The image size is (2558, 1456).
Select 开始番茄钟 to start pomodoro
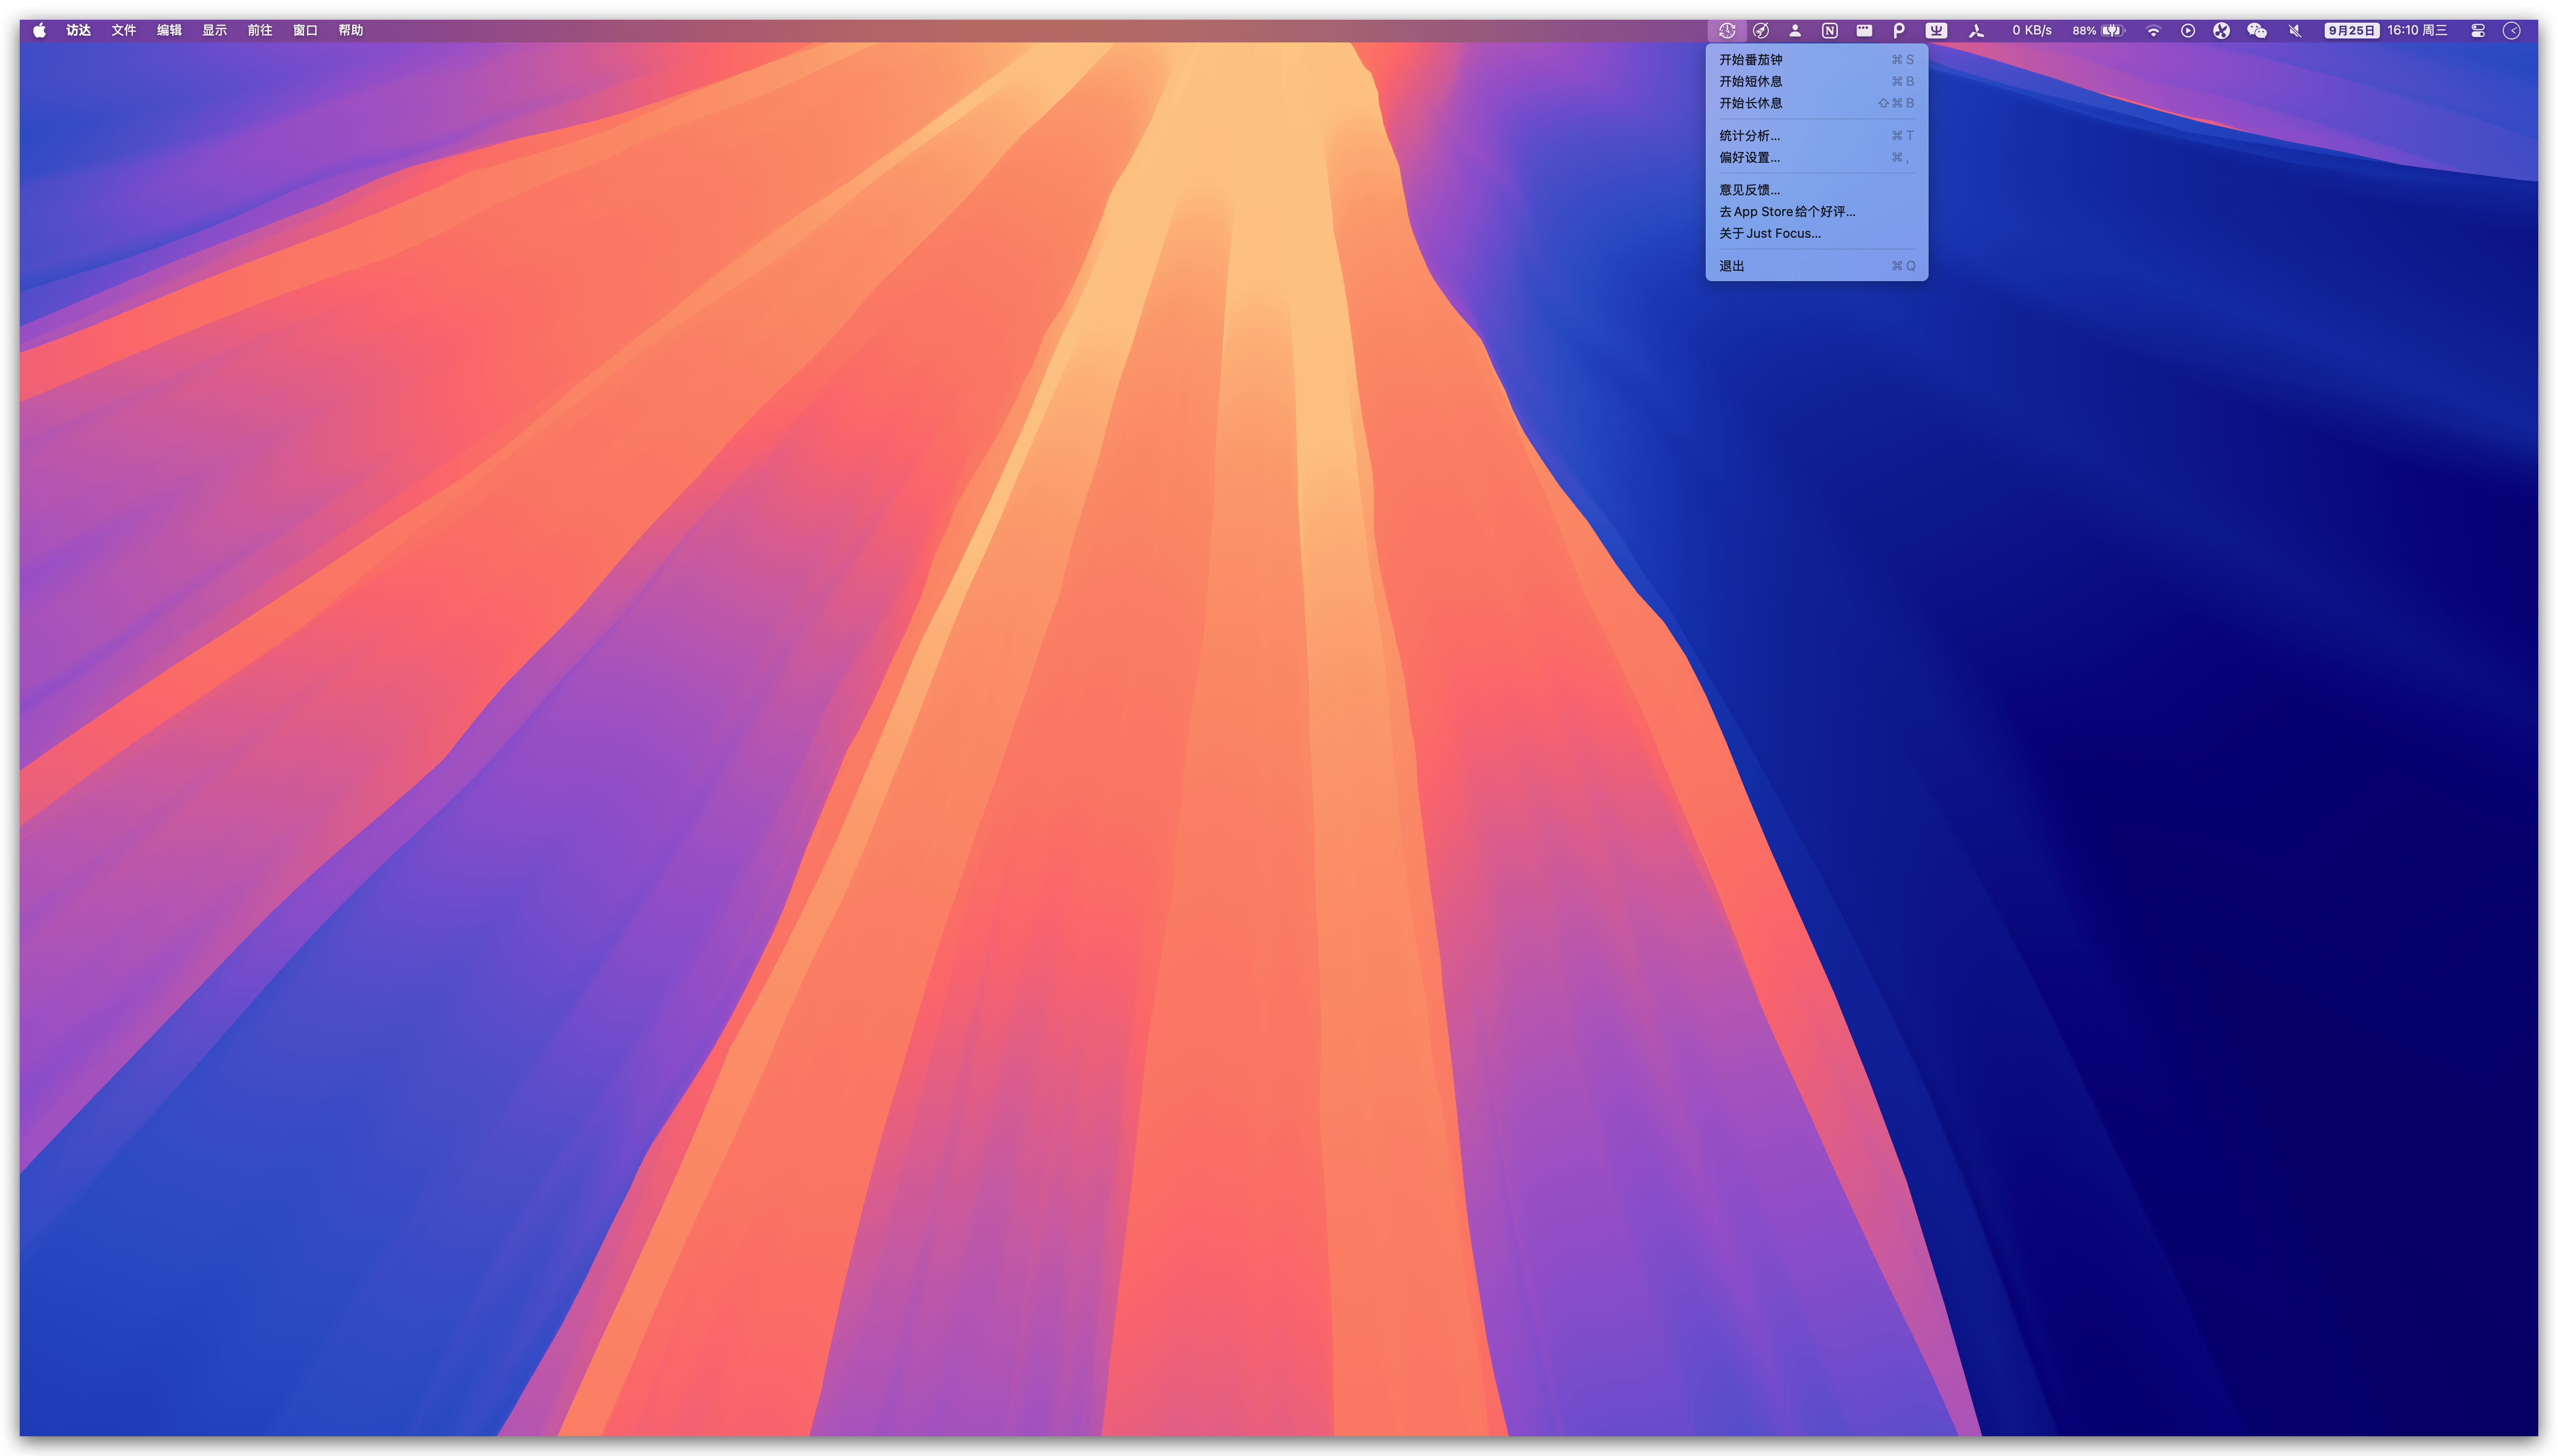(x=1750, y=60)
